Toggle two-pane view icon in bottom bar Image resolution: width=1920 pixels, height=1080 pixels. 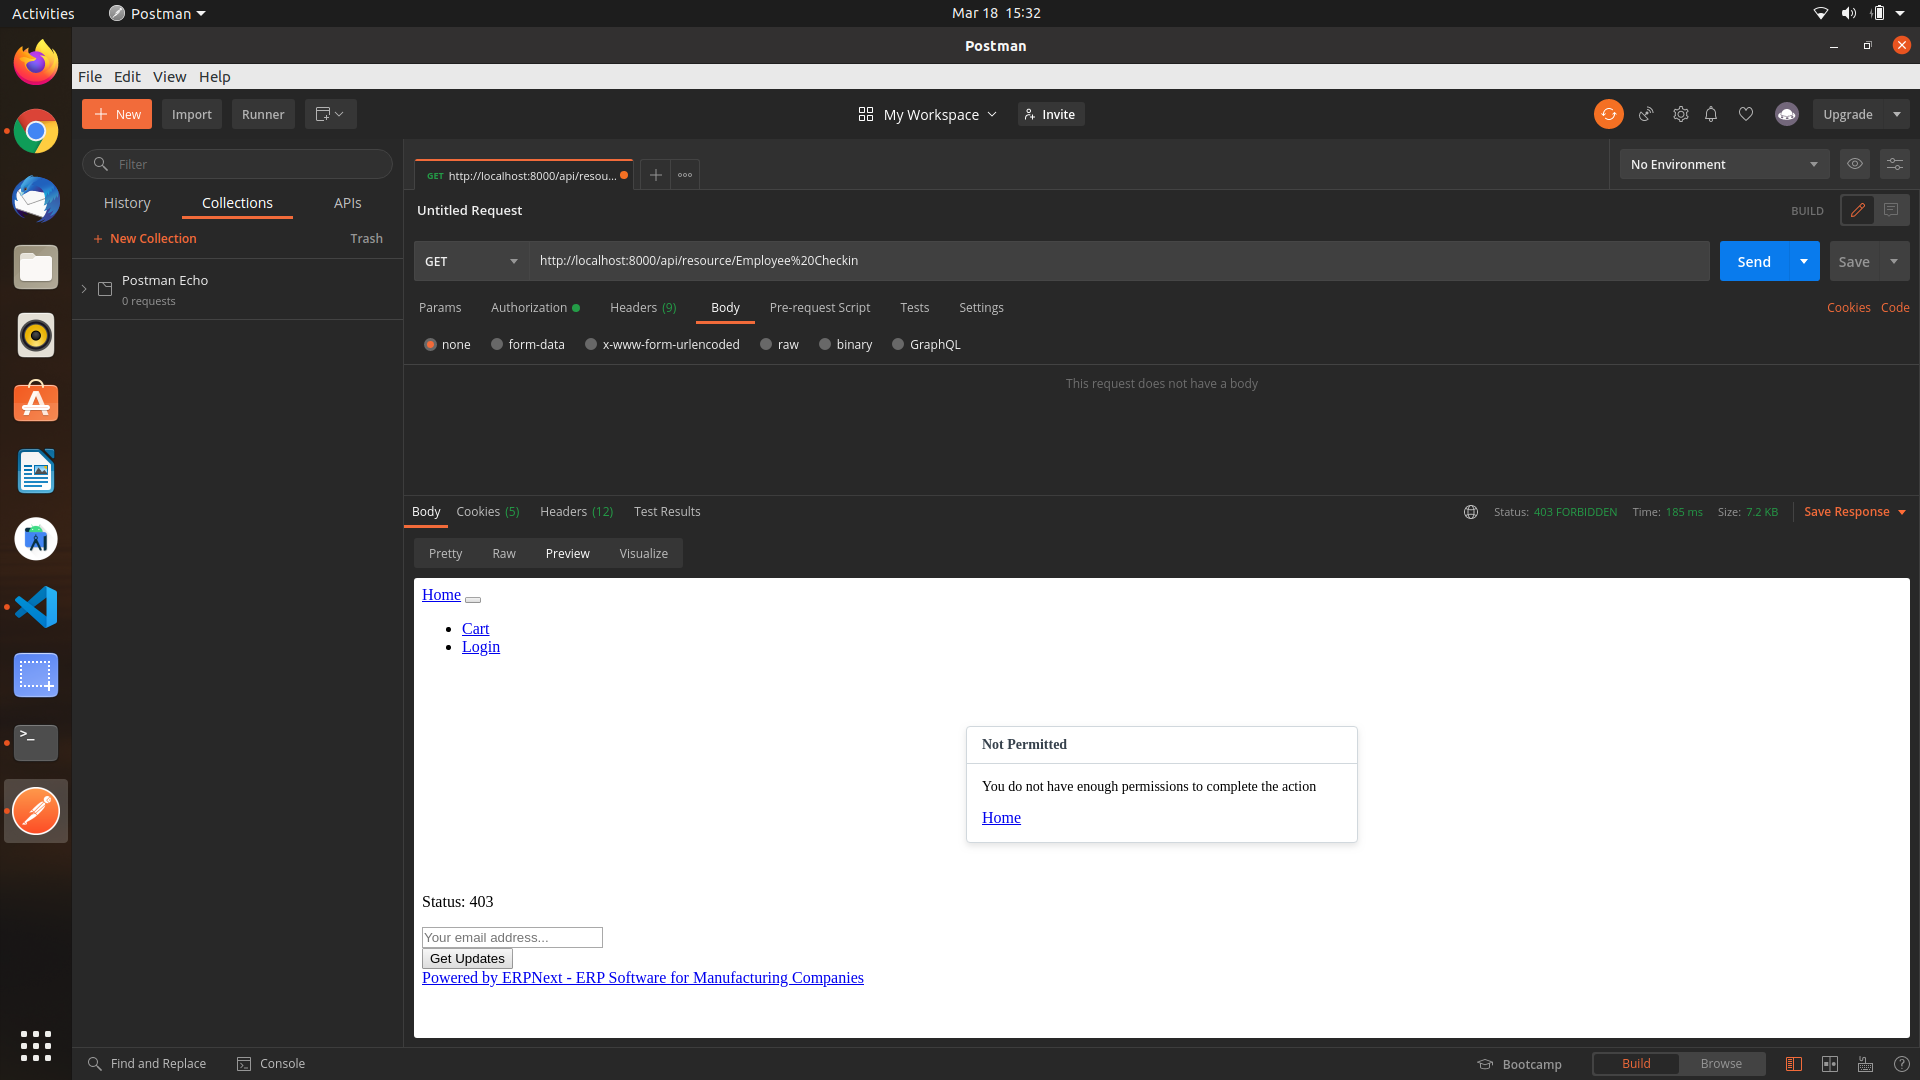tap(1830, 1064)
